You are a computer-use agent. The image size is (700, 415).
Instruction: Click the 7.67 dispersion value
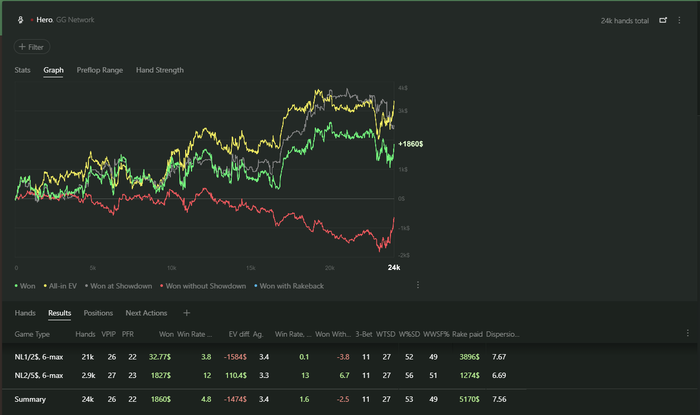click(x=499, y=357)
